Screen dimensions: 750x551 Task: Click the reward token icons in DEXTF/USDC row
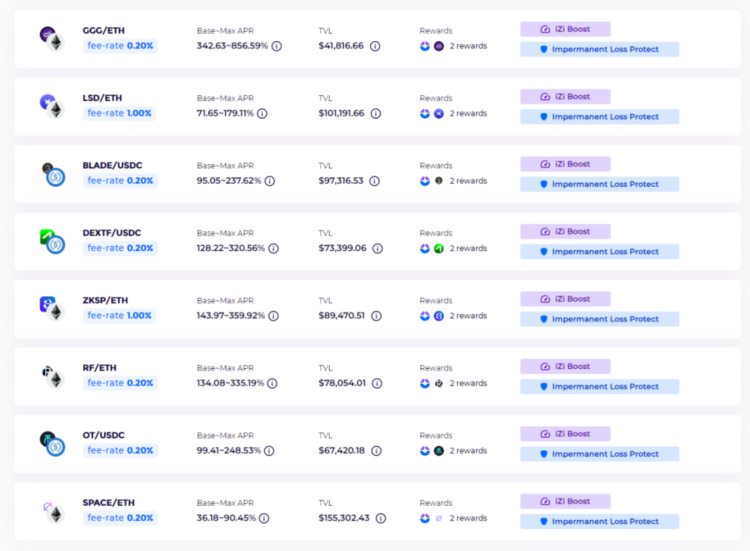coord(432,248)
